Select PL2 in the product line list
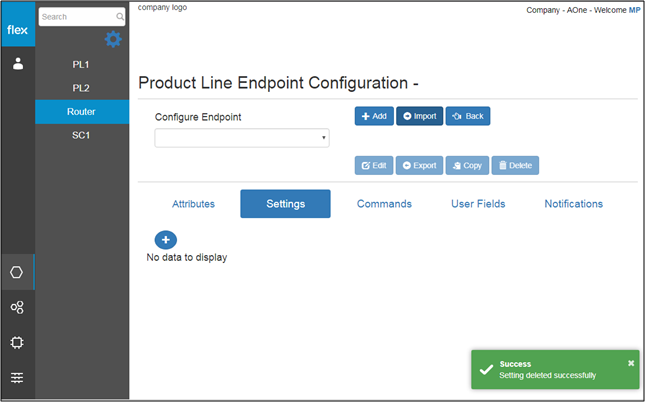Viewport: 645px width, 402px height. tap(81, 88)
